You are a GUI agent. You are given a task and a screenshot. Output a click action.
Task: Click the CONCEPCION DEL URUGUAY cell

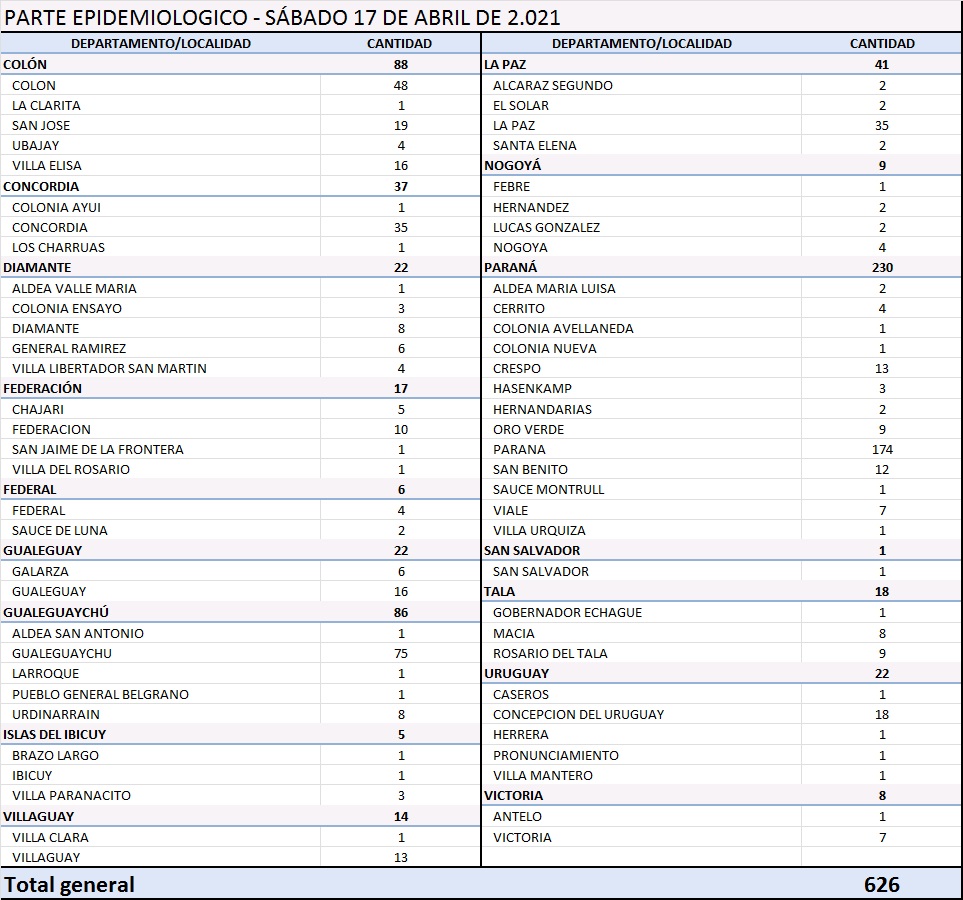click(578, 715)
